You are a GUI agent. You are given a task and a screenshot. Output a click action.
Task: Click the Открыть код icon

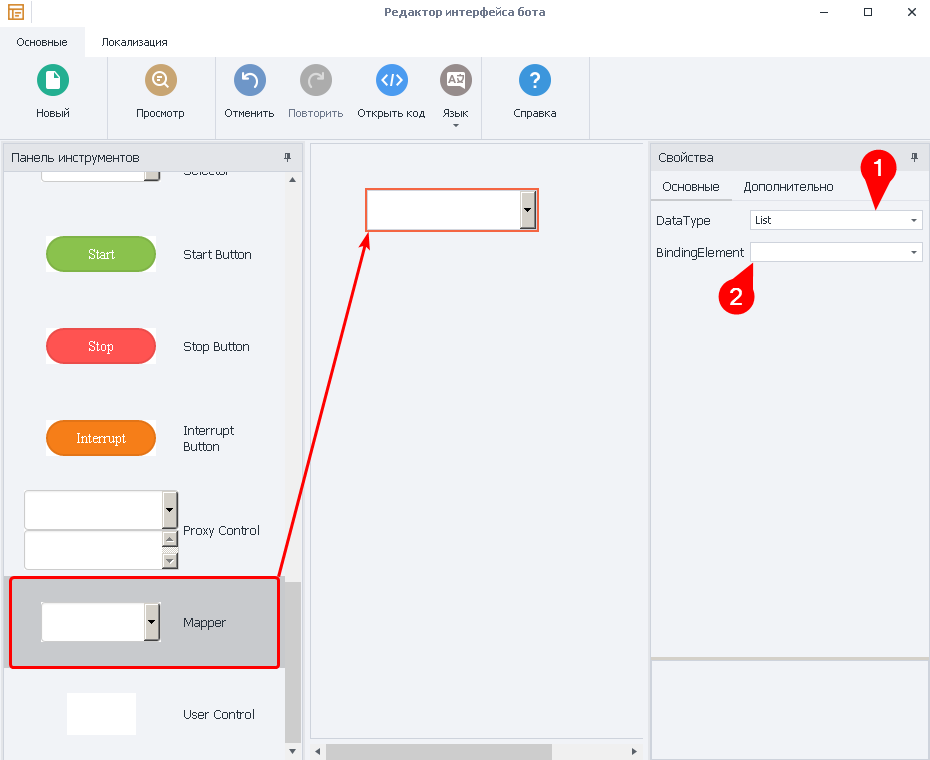click(x=391, y=81)
